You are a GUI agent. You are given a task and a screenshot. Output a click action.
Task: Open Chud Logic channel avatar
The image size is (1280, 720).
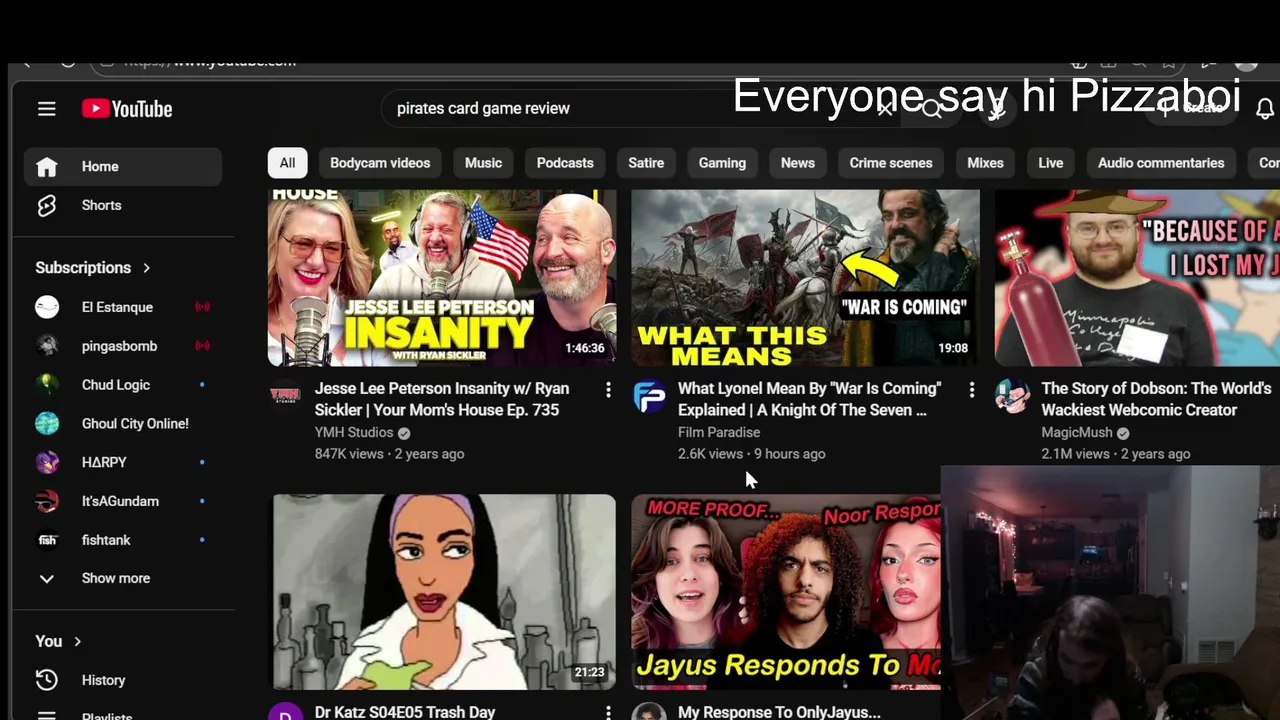[x=47, y=385]
